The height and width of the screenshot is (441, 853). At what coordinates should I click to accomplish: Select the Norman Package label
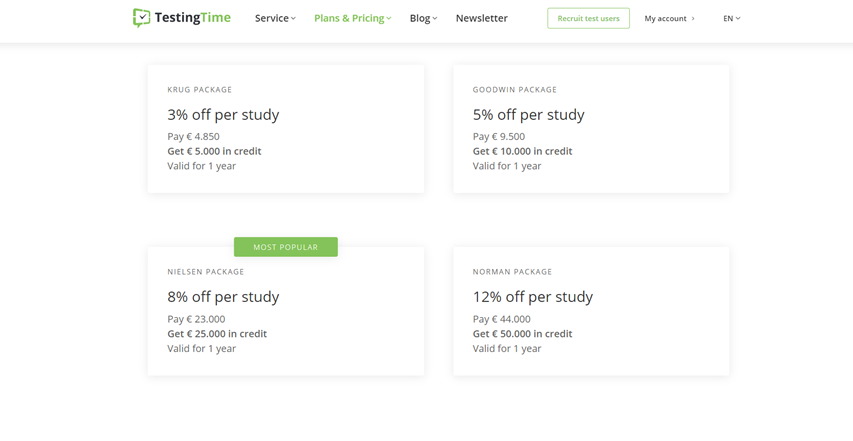[x=512, y=271]
